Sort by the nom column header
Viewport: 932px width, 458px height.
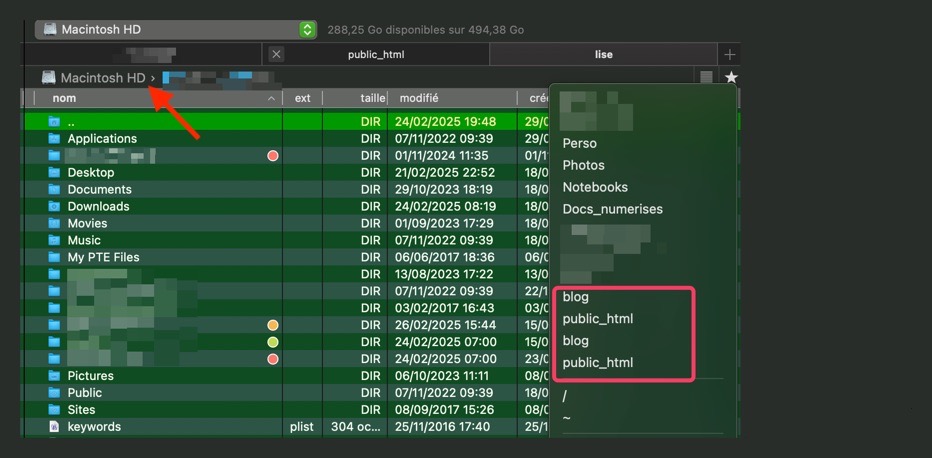(x=64, y=98)
